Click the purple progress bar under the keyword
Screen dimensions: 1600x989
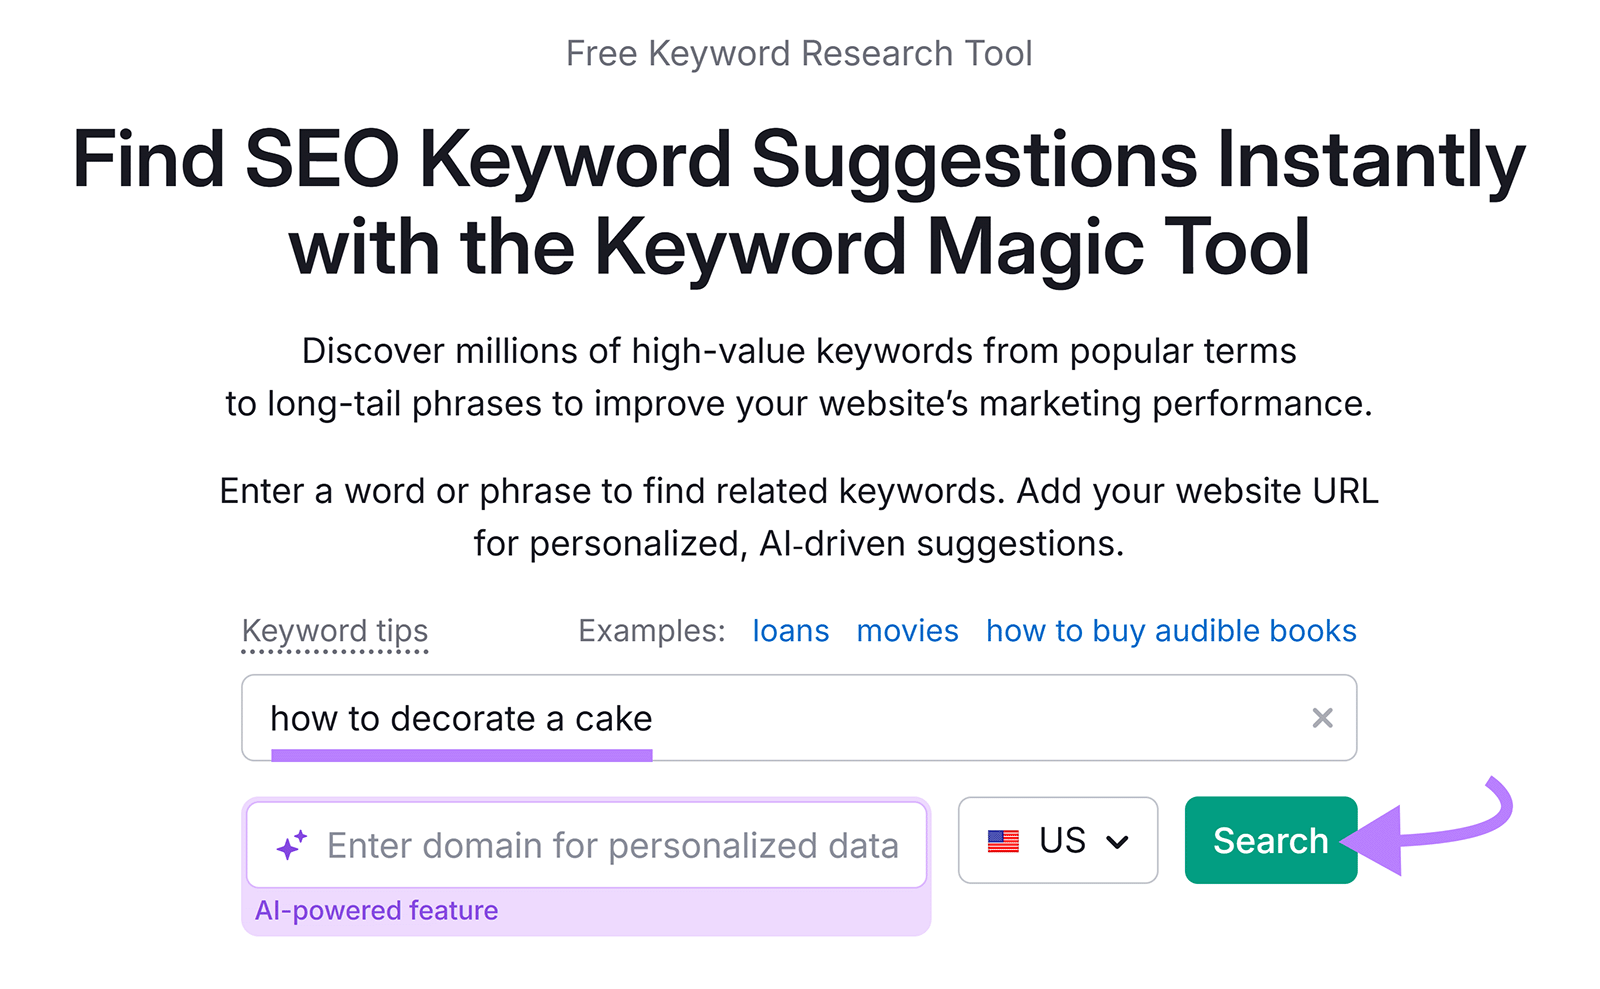tap(462, 752)
